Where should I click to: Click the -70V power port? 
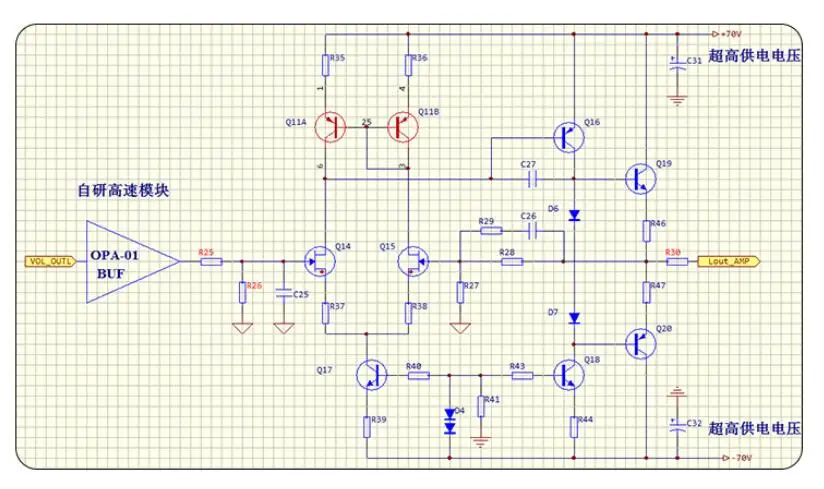(737, 458)
